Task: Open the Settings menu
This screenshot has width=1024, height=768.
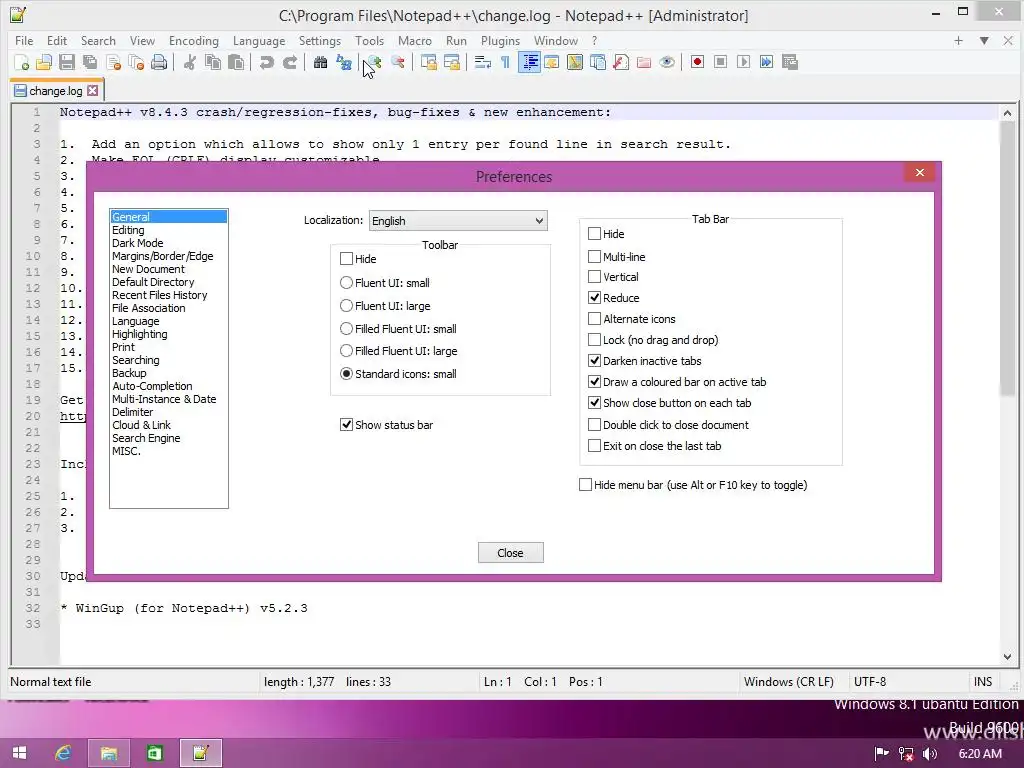Action: (319, 40)
